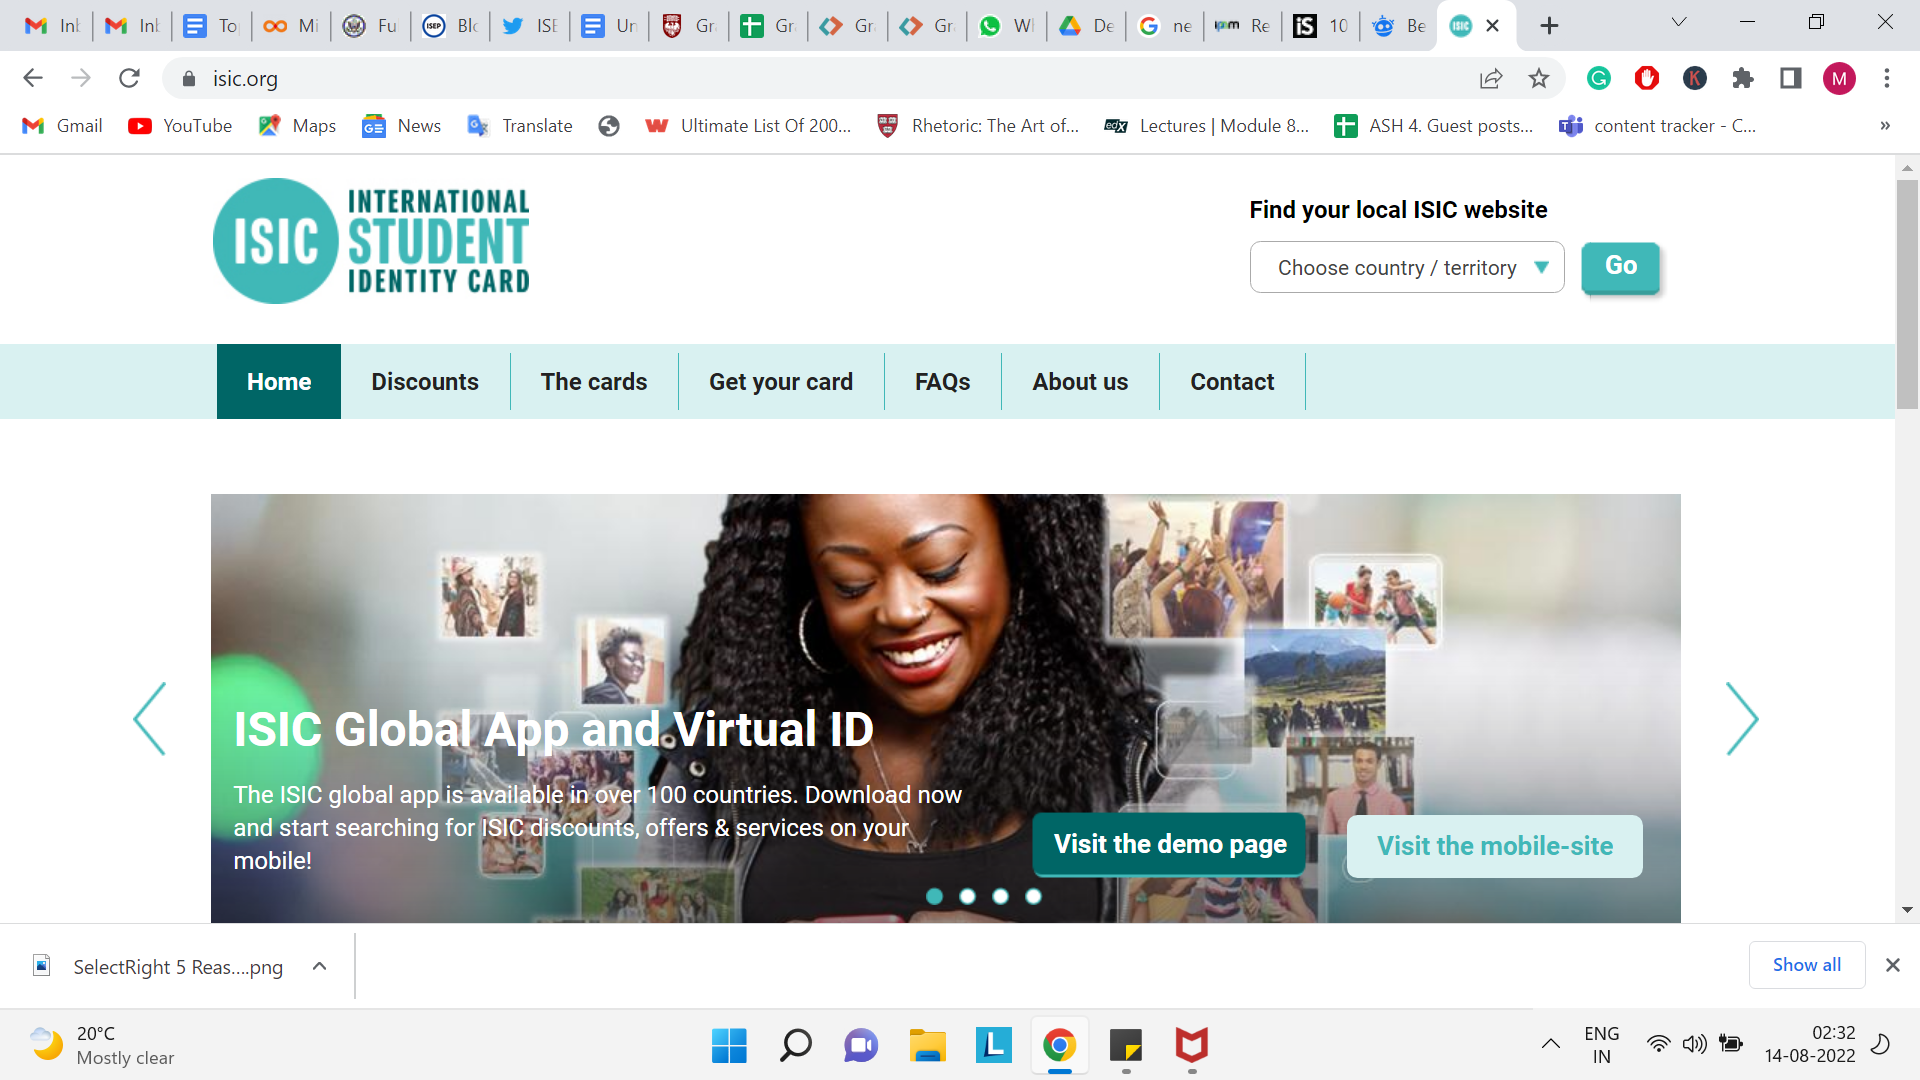The image size is (1920, 1080).
Task: Close the downloads bar
Action: 1892,965
